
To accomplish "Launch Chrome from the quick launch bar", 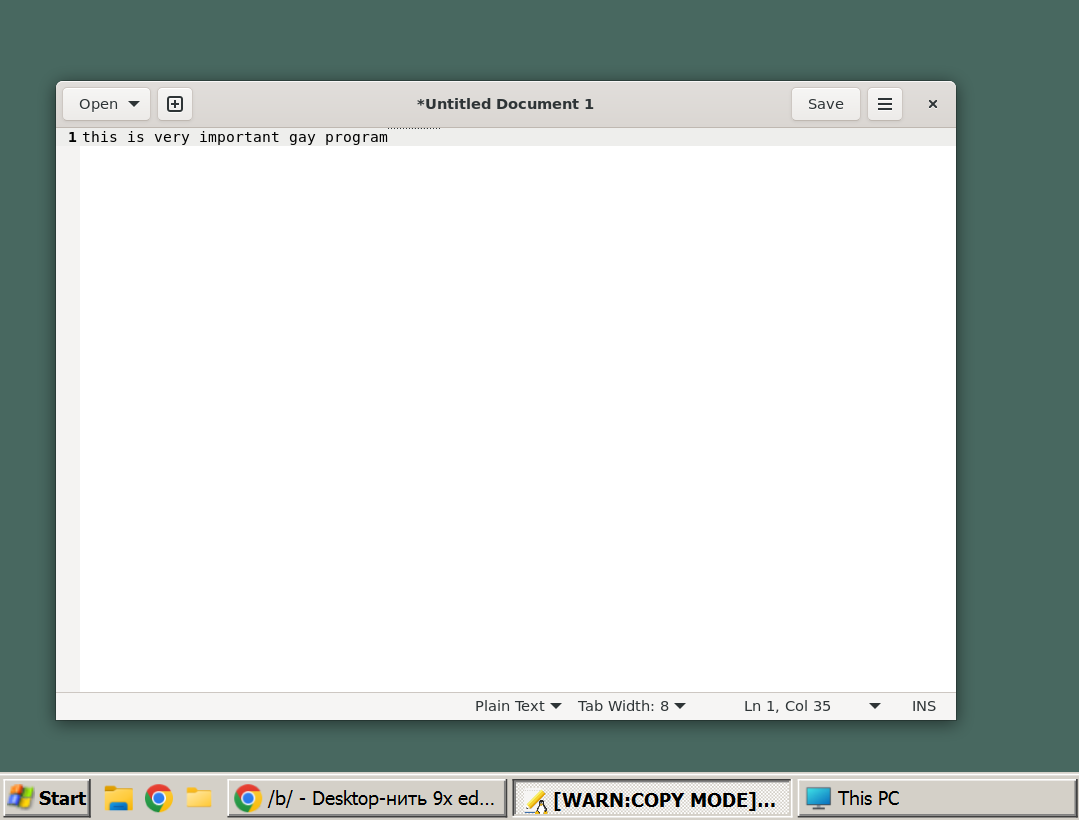I will (x=159, y=798).
